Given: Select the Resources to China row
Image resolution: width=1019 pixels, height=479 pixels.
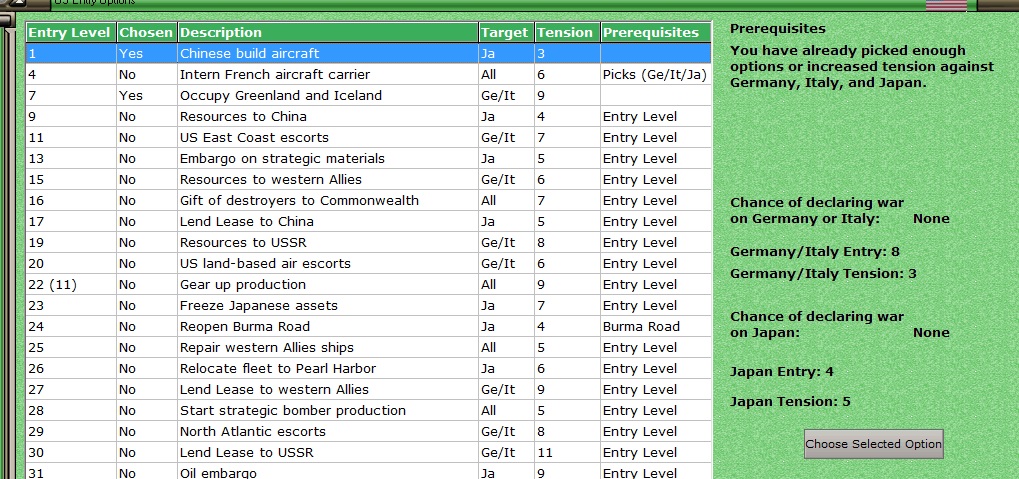Looking at the screenshot, I should click(x=368, y=116).
